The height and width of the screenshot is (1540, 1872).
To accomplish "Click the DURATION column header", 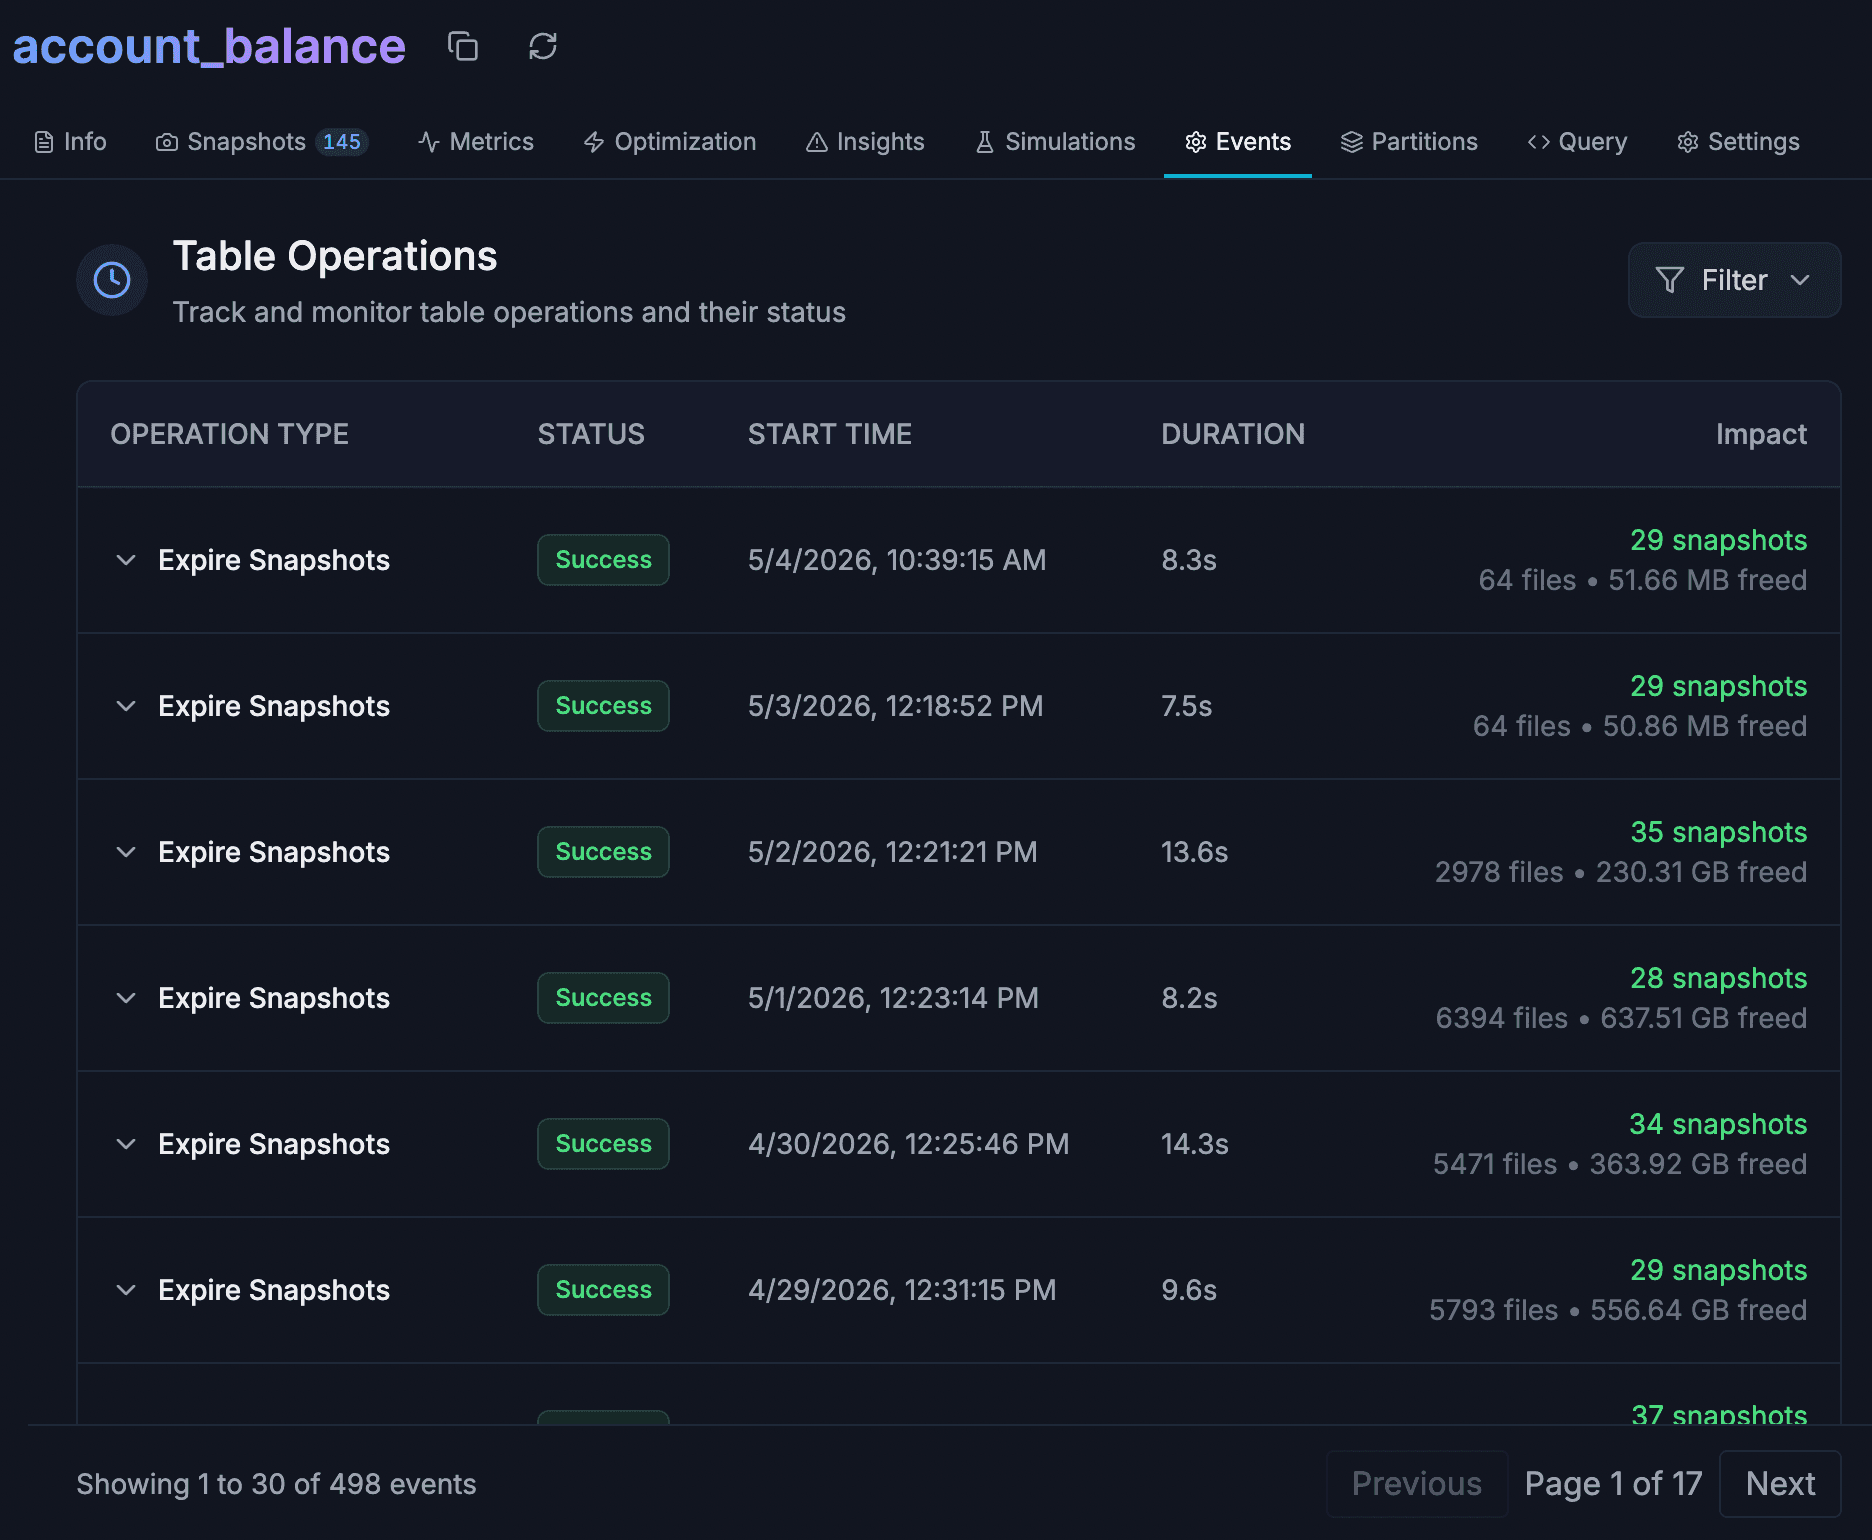I will click(x=1232, y=434).
